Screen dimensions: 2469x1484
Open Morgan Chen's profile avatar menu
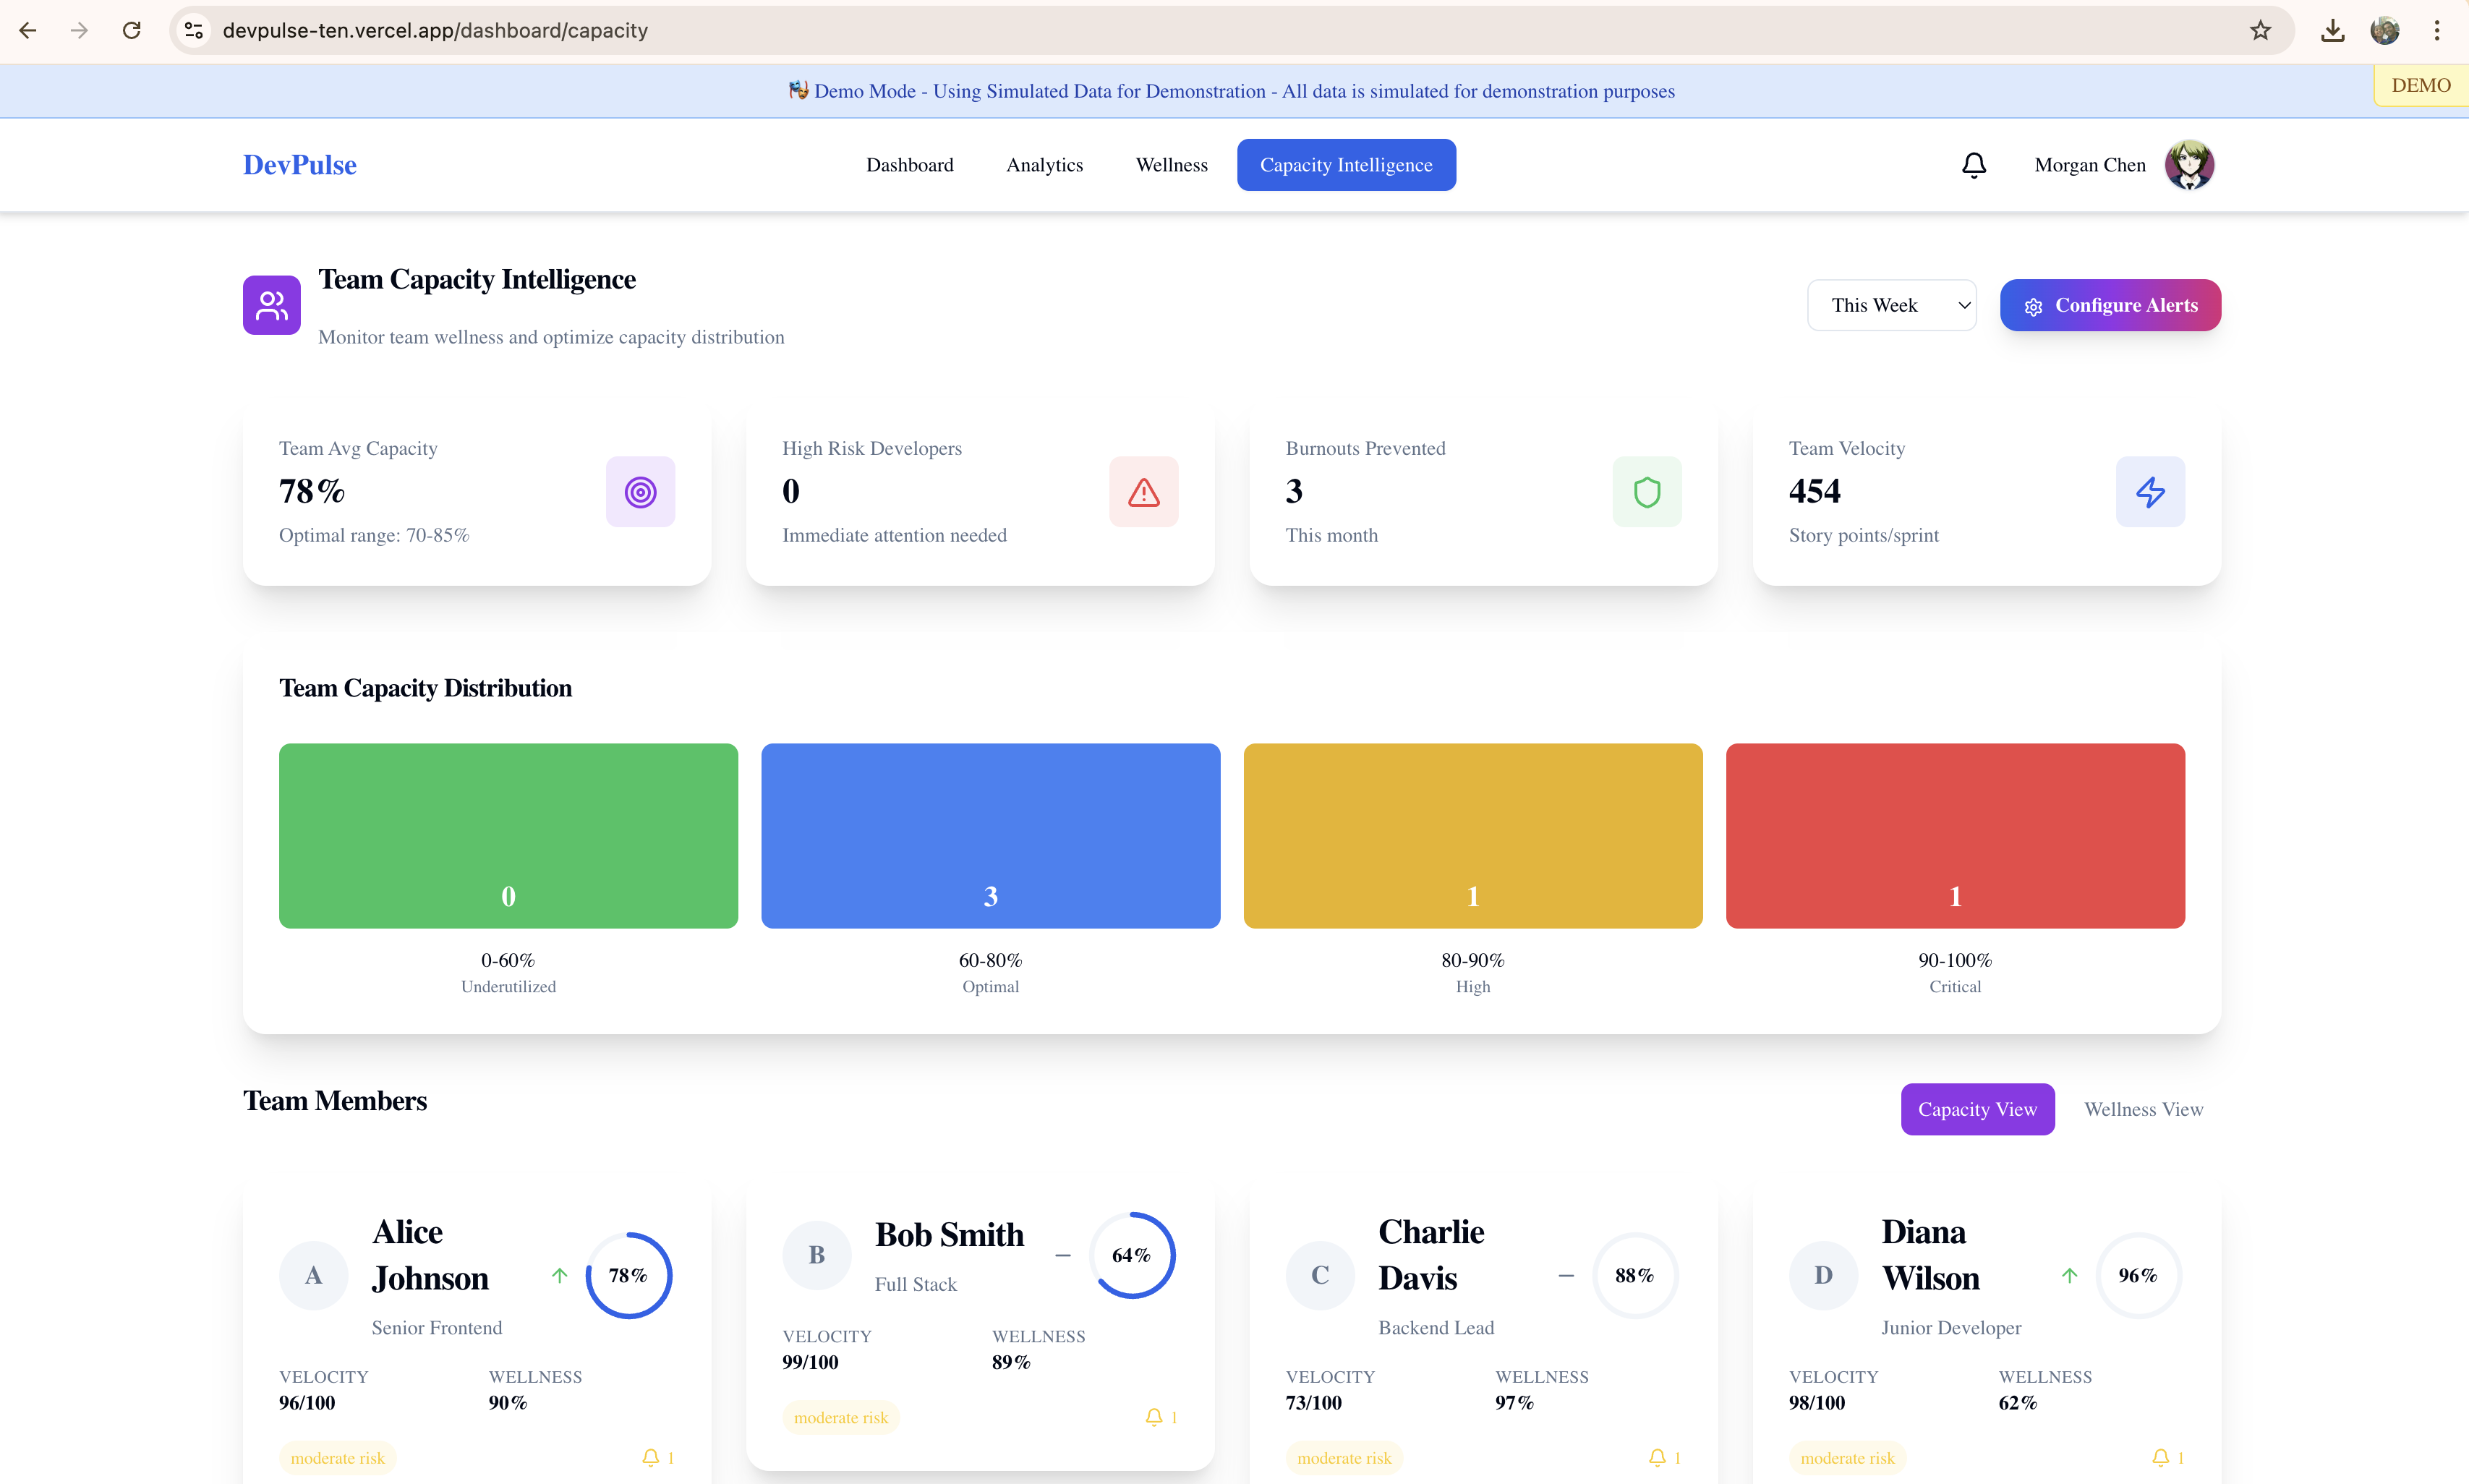pos(2189,165)
